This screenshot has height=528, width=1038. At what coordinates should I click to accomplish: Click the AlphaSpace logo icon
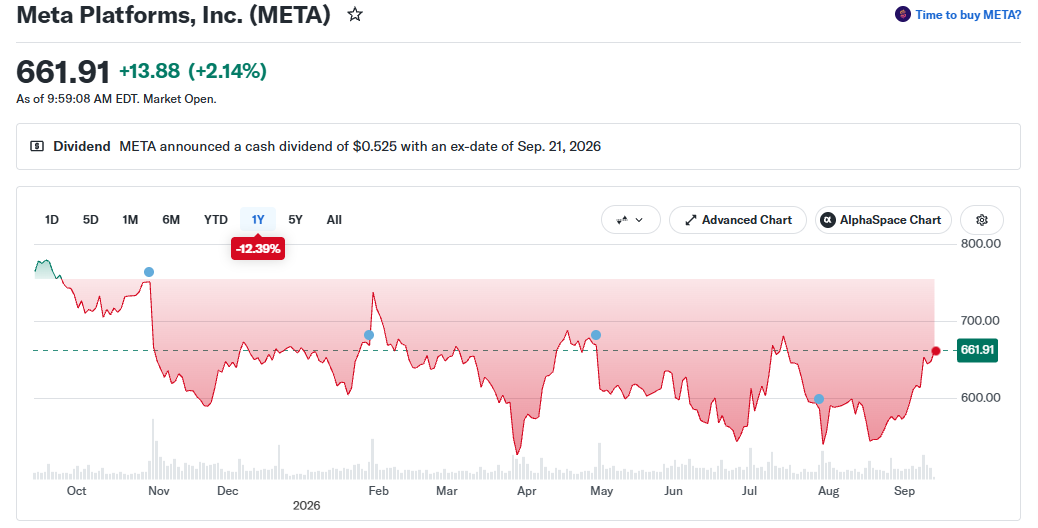[827, 220]
